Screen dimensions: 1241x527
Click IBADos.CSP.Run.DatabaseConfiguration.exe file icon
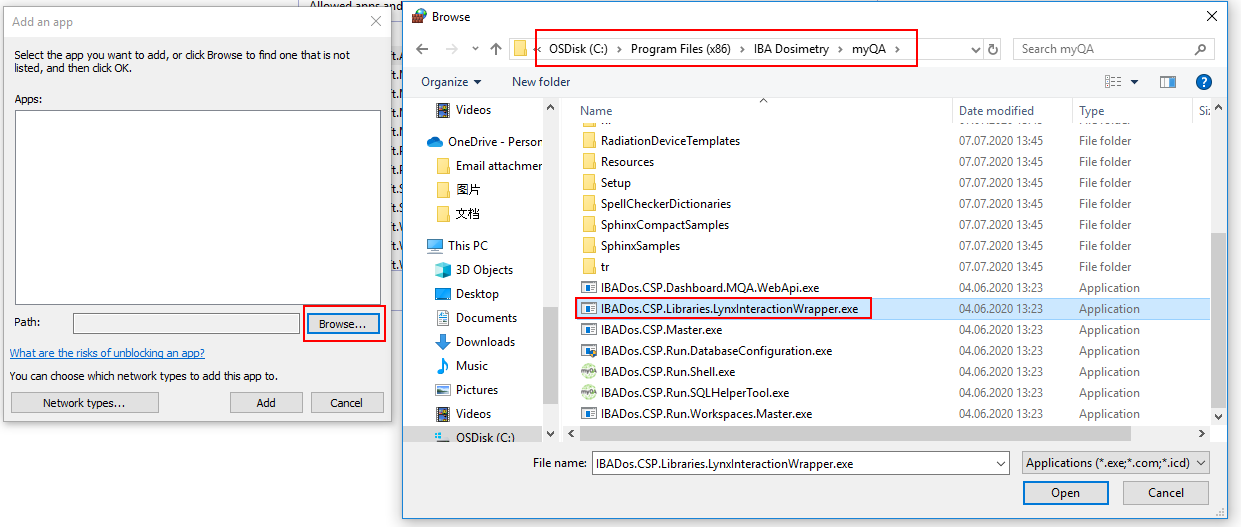pyautogui.click(x=589, y=351)
